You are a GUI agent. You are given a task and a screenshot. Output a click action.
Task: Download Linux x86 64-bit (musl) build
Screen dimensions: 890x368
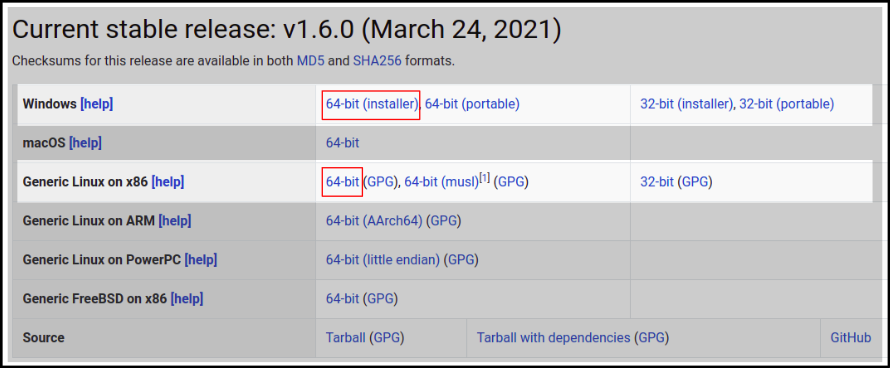tap(442, 182)
